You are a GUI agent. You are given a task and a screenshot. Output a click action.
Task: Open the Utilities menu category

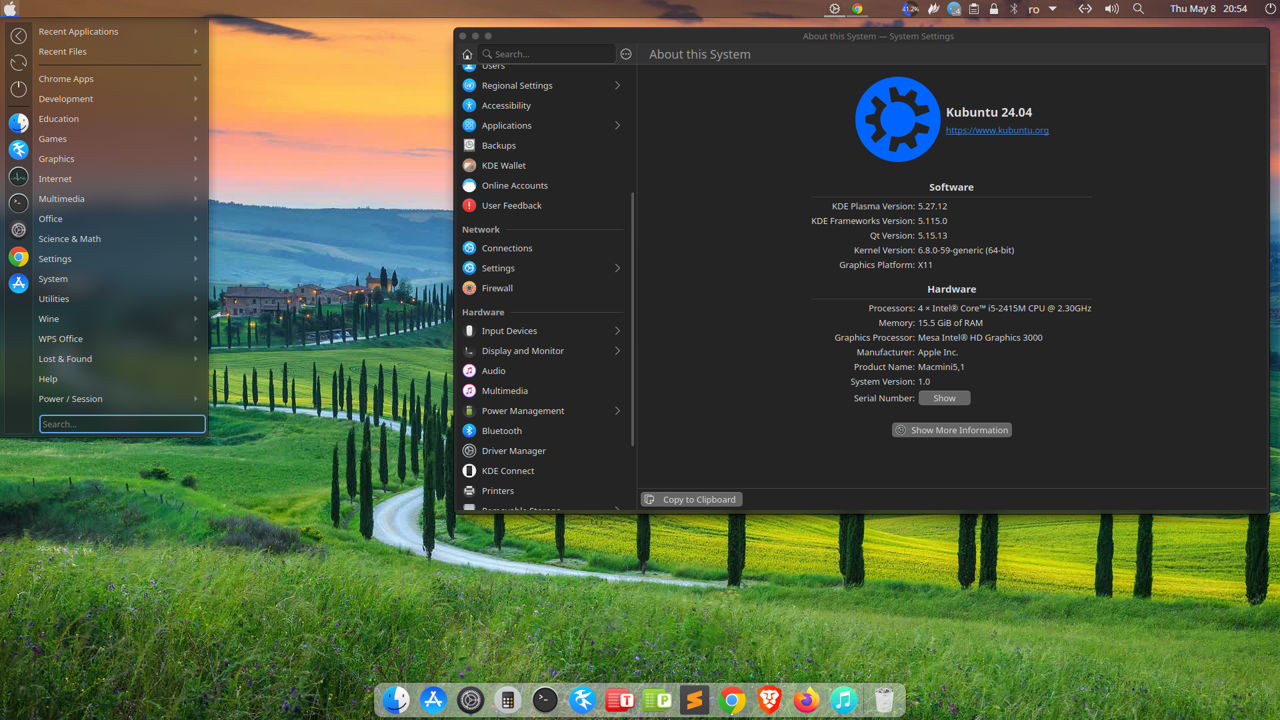[x=119, y=299]
